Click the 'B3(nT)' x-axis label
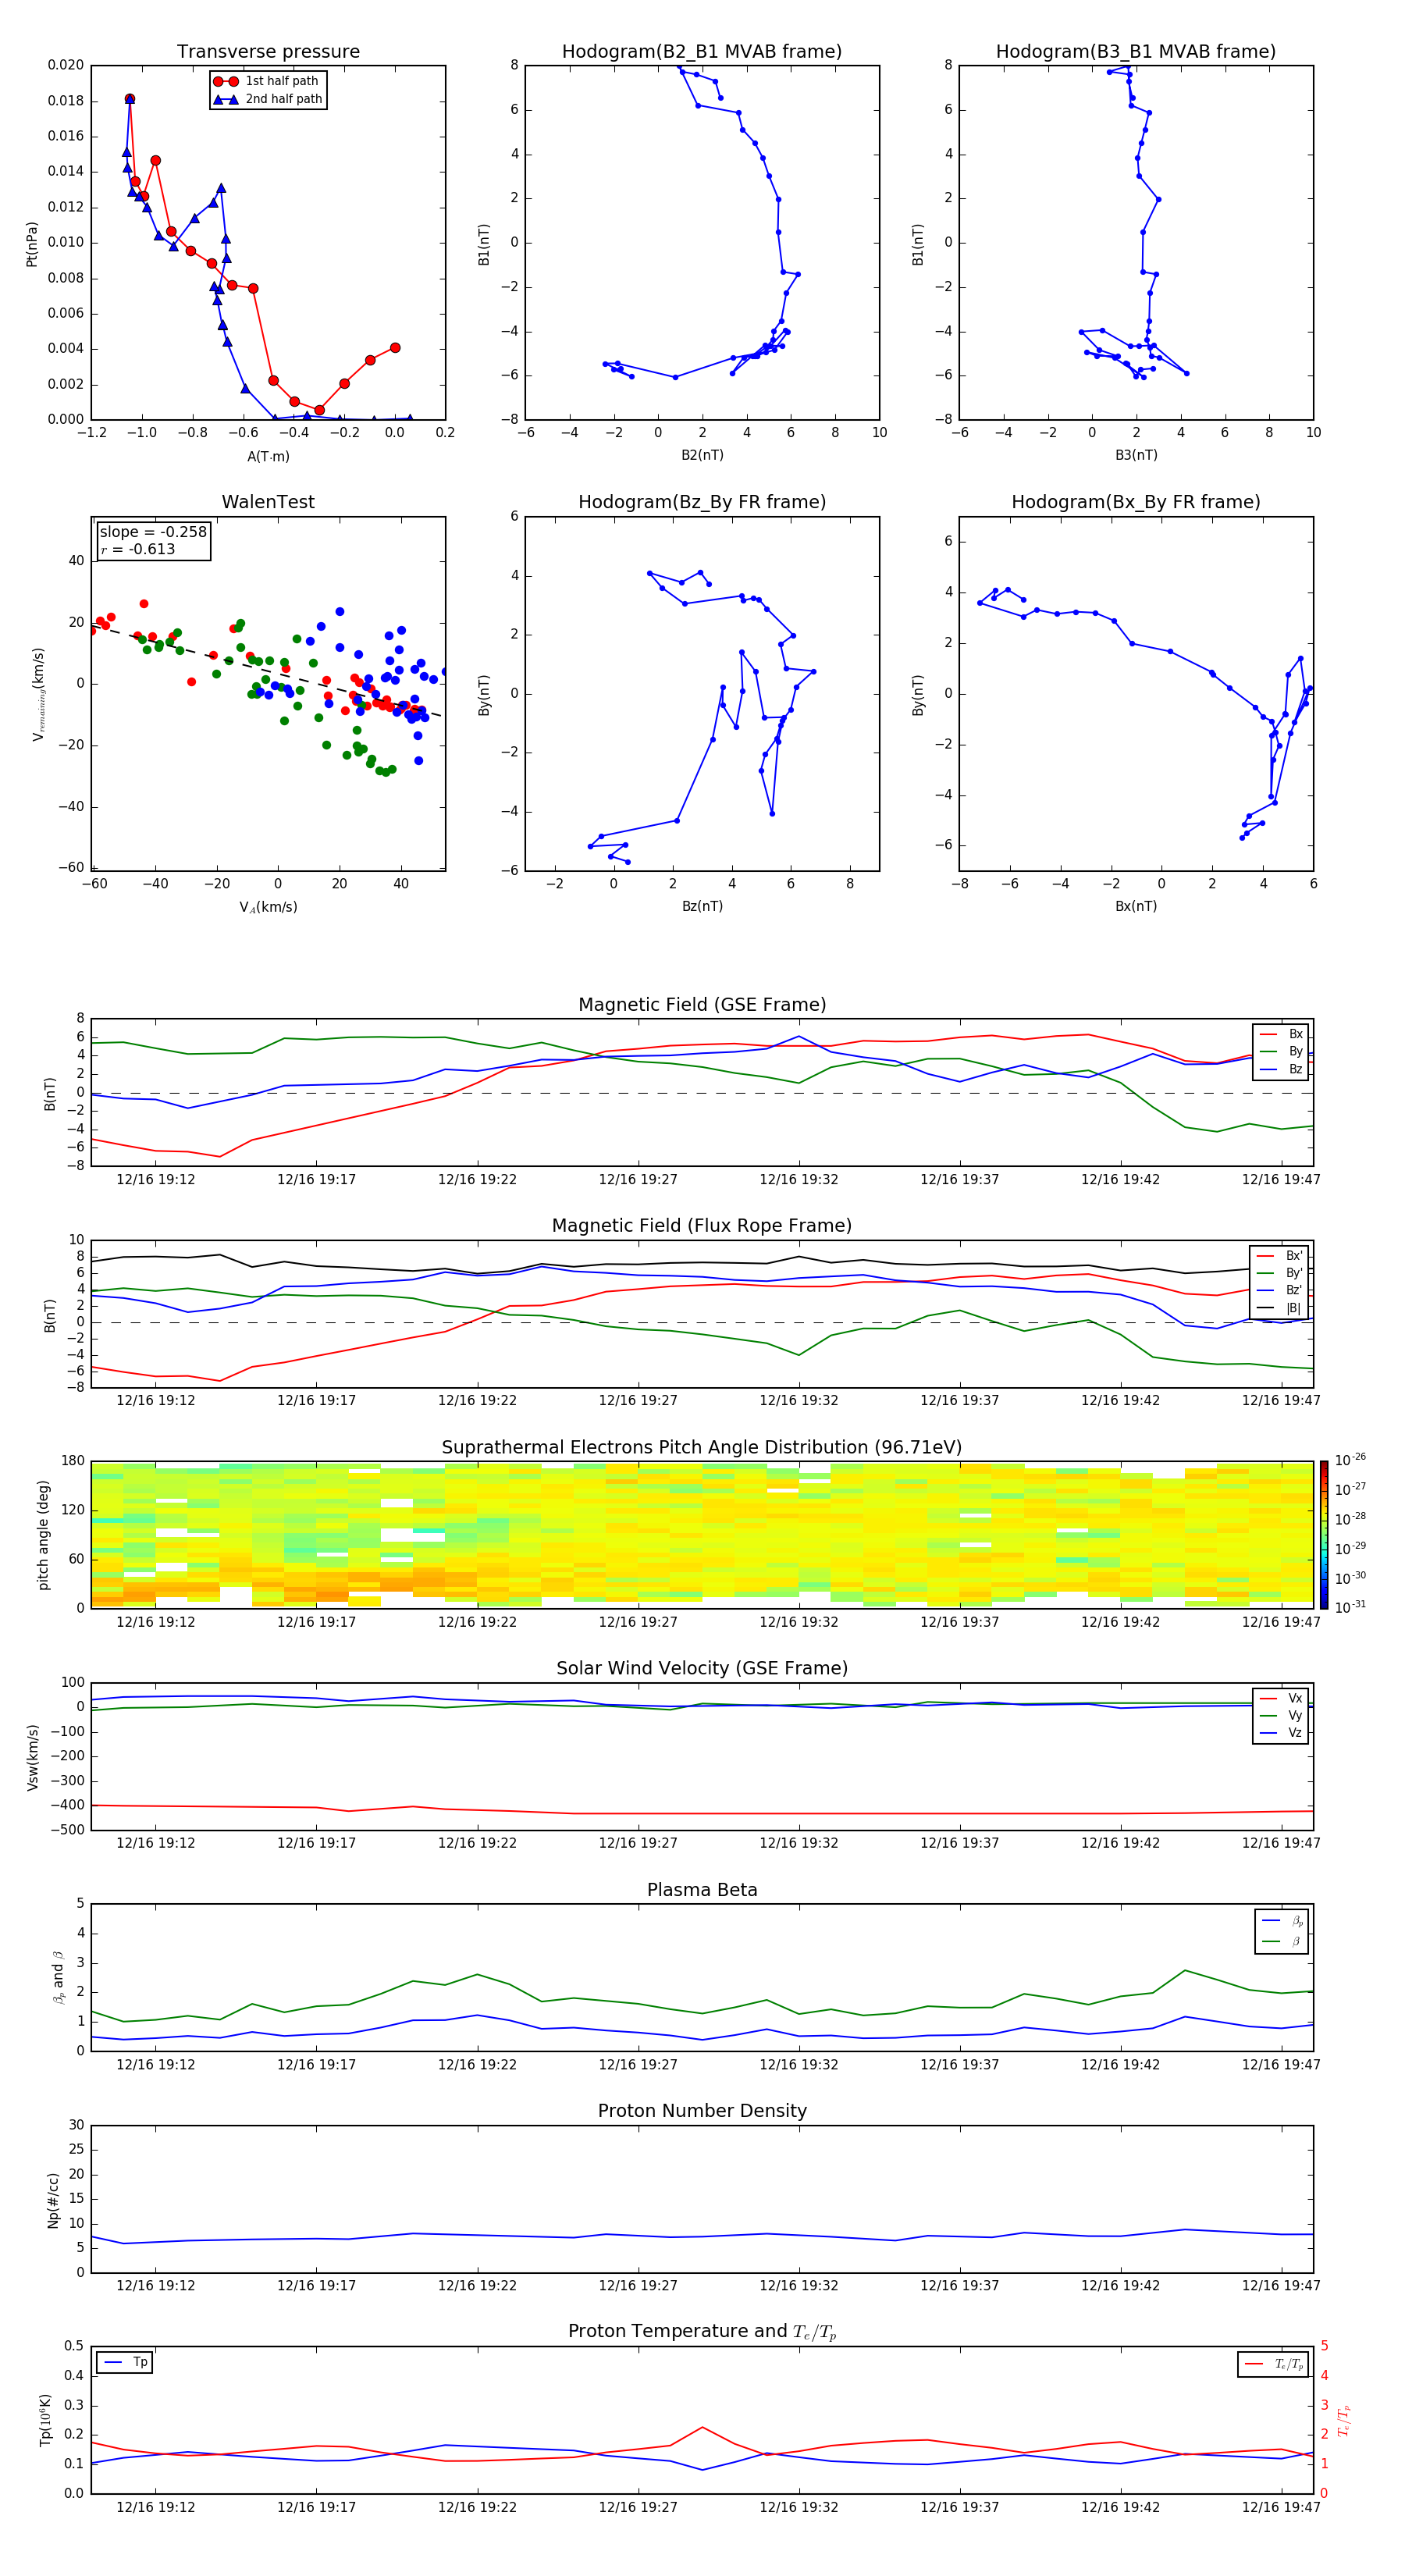The height and width of the screenshot is (2576, 1405). tap(1136, 455)
